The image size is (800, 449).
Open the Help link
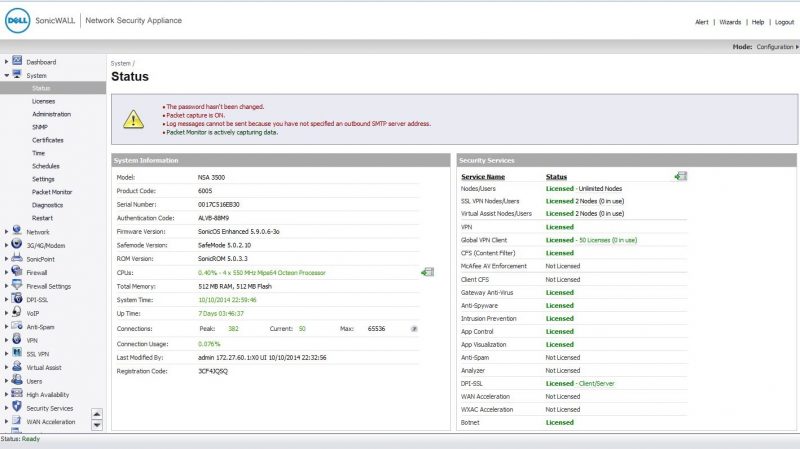pyautogui.click(x=758, y=22)
